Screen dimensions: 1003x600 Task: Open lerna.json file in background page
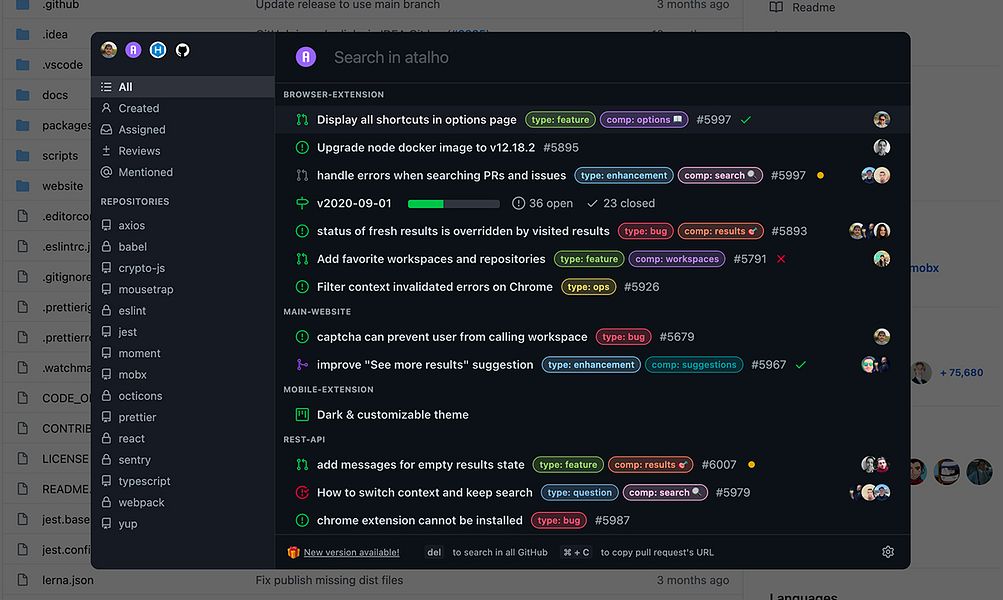68,580
